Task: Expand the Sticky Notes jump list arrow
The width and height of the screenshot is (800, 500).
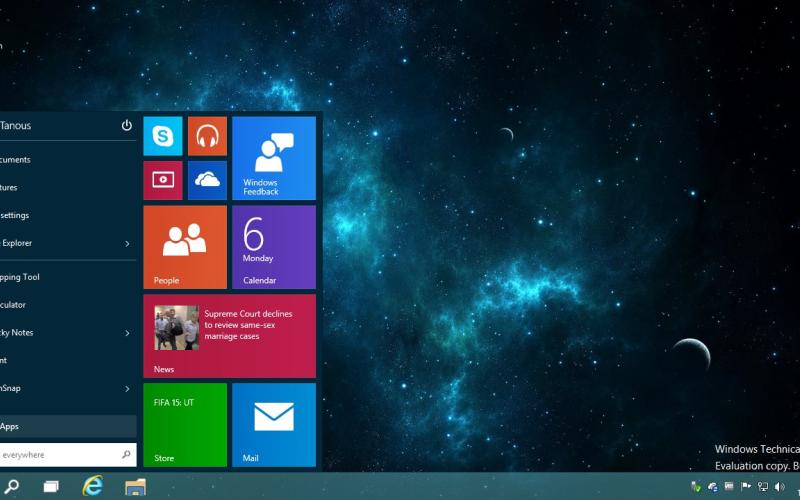Action: tap(127, 333)
